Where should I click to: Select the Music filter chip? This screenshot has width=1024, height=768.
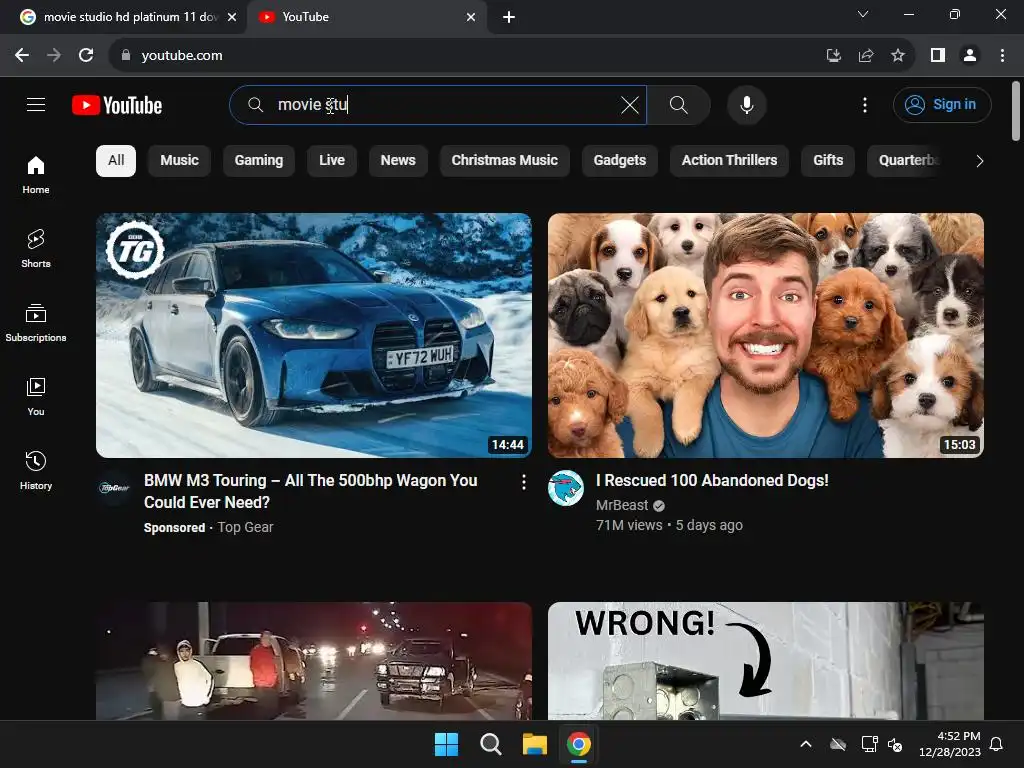(x=180, y=161)
